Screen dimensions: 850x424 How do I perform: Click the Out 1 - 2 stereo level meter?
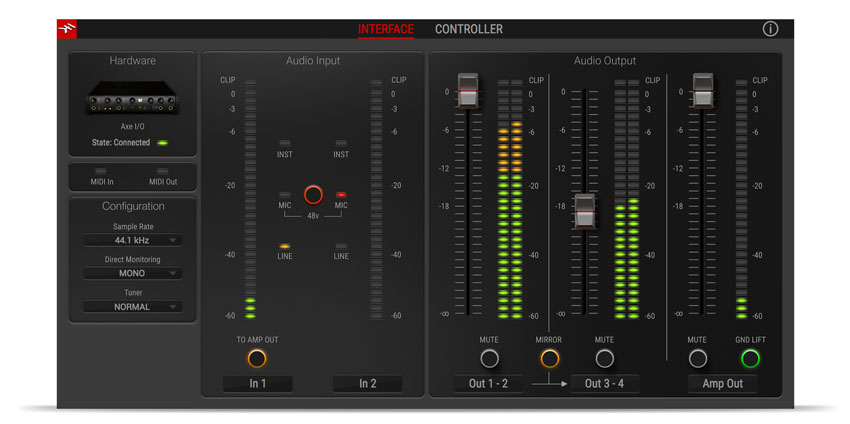click(510, 200)
